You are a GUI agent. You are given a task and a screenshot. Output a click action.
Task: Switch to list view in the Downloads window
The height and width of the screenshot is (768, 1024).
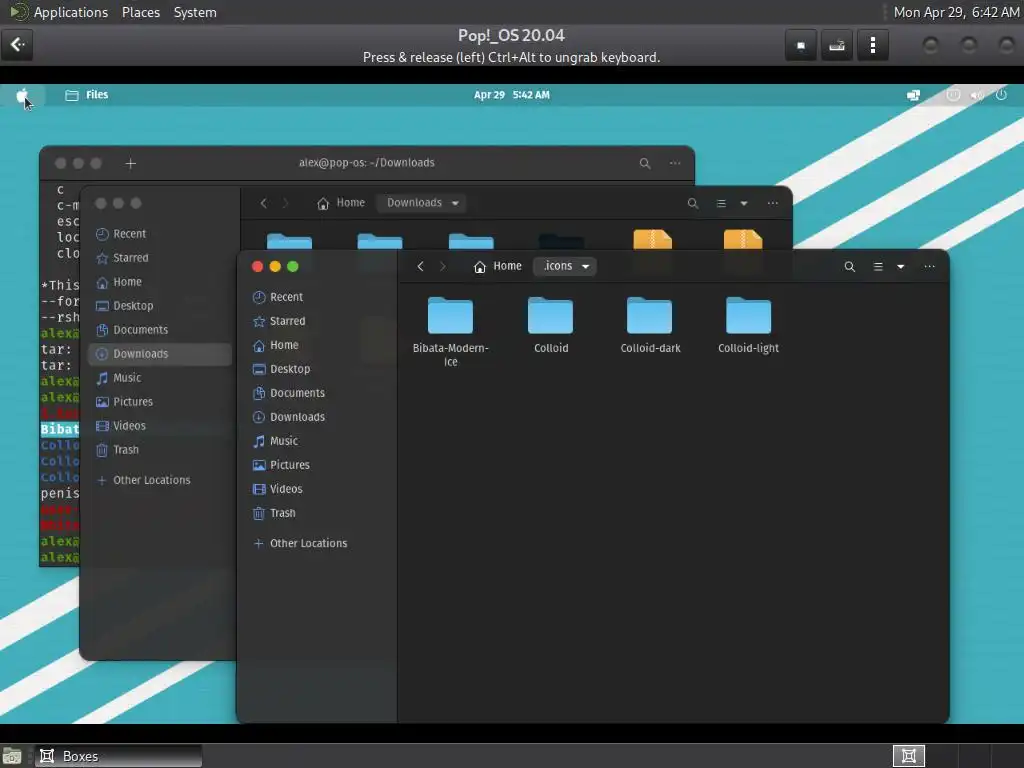tap(722, 203)
